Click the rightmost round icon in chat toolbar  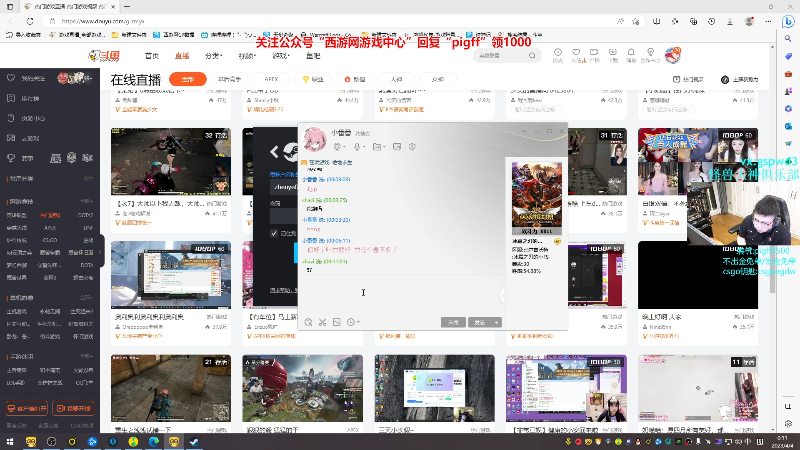pos(412,147)
